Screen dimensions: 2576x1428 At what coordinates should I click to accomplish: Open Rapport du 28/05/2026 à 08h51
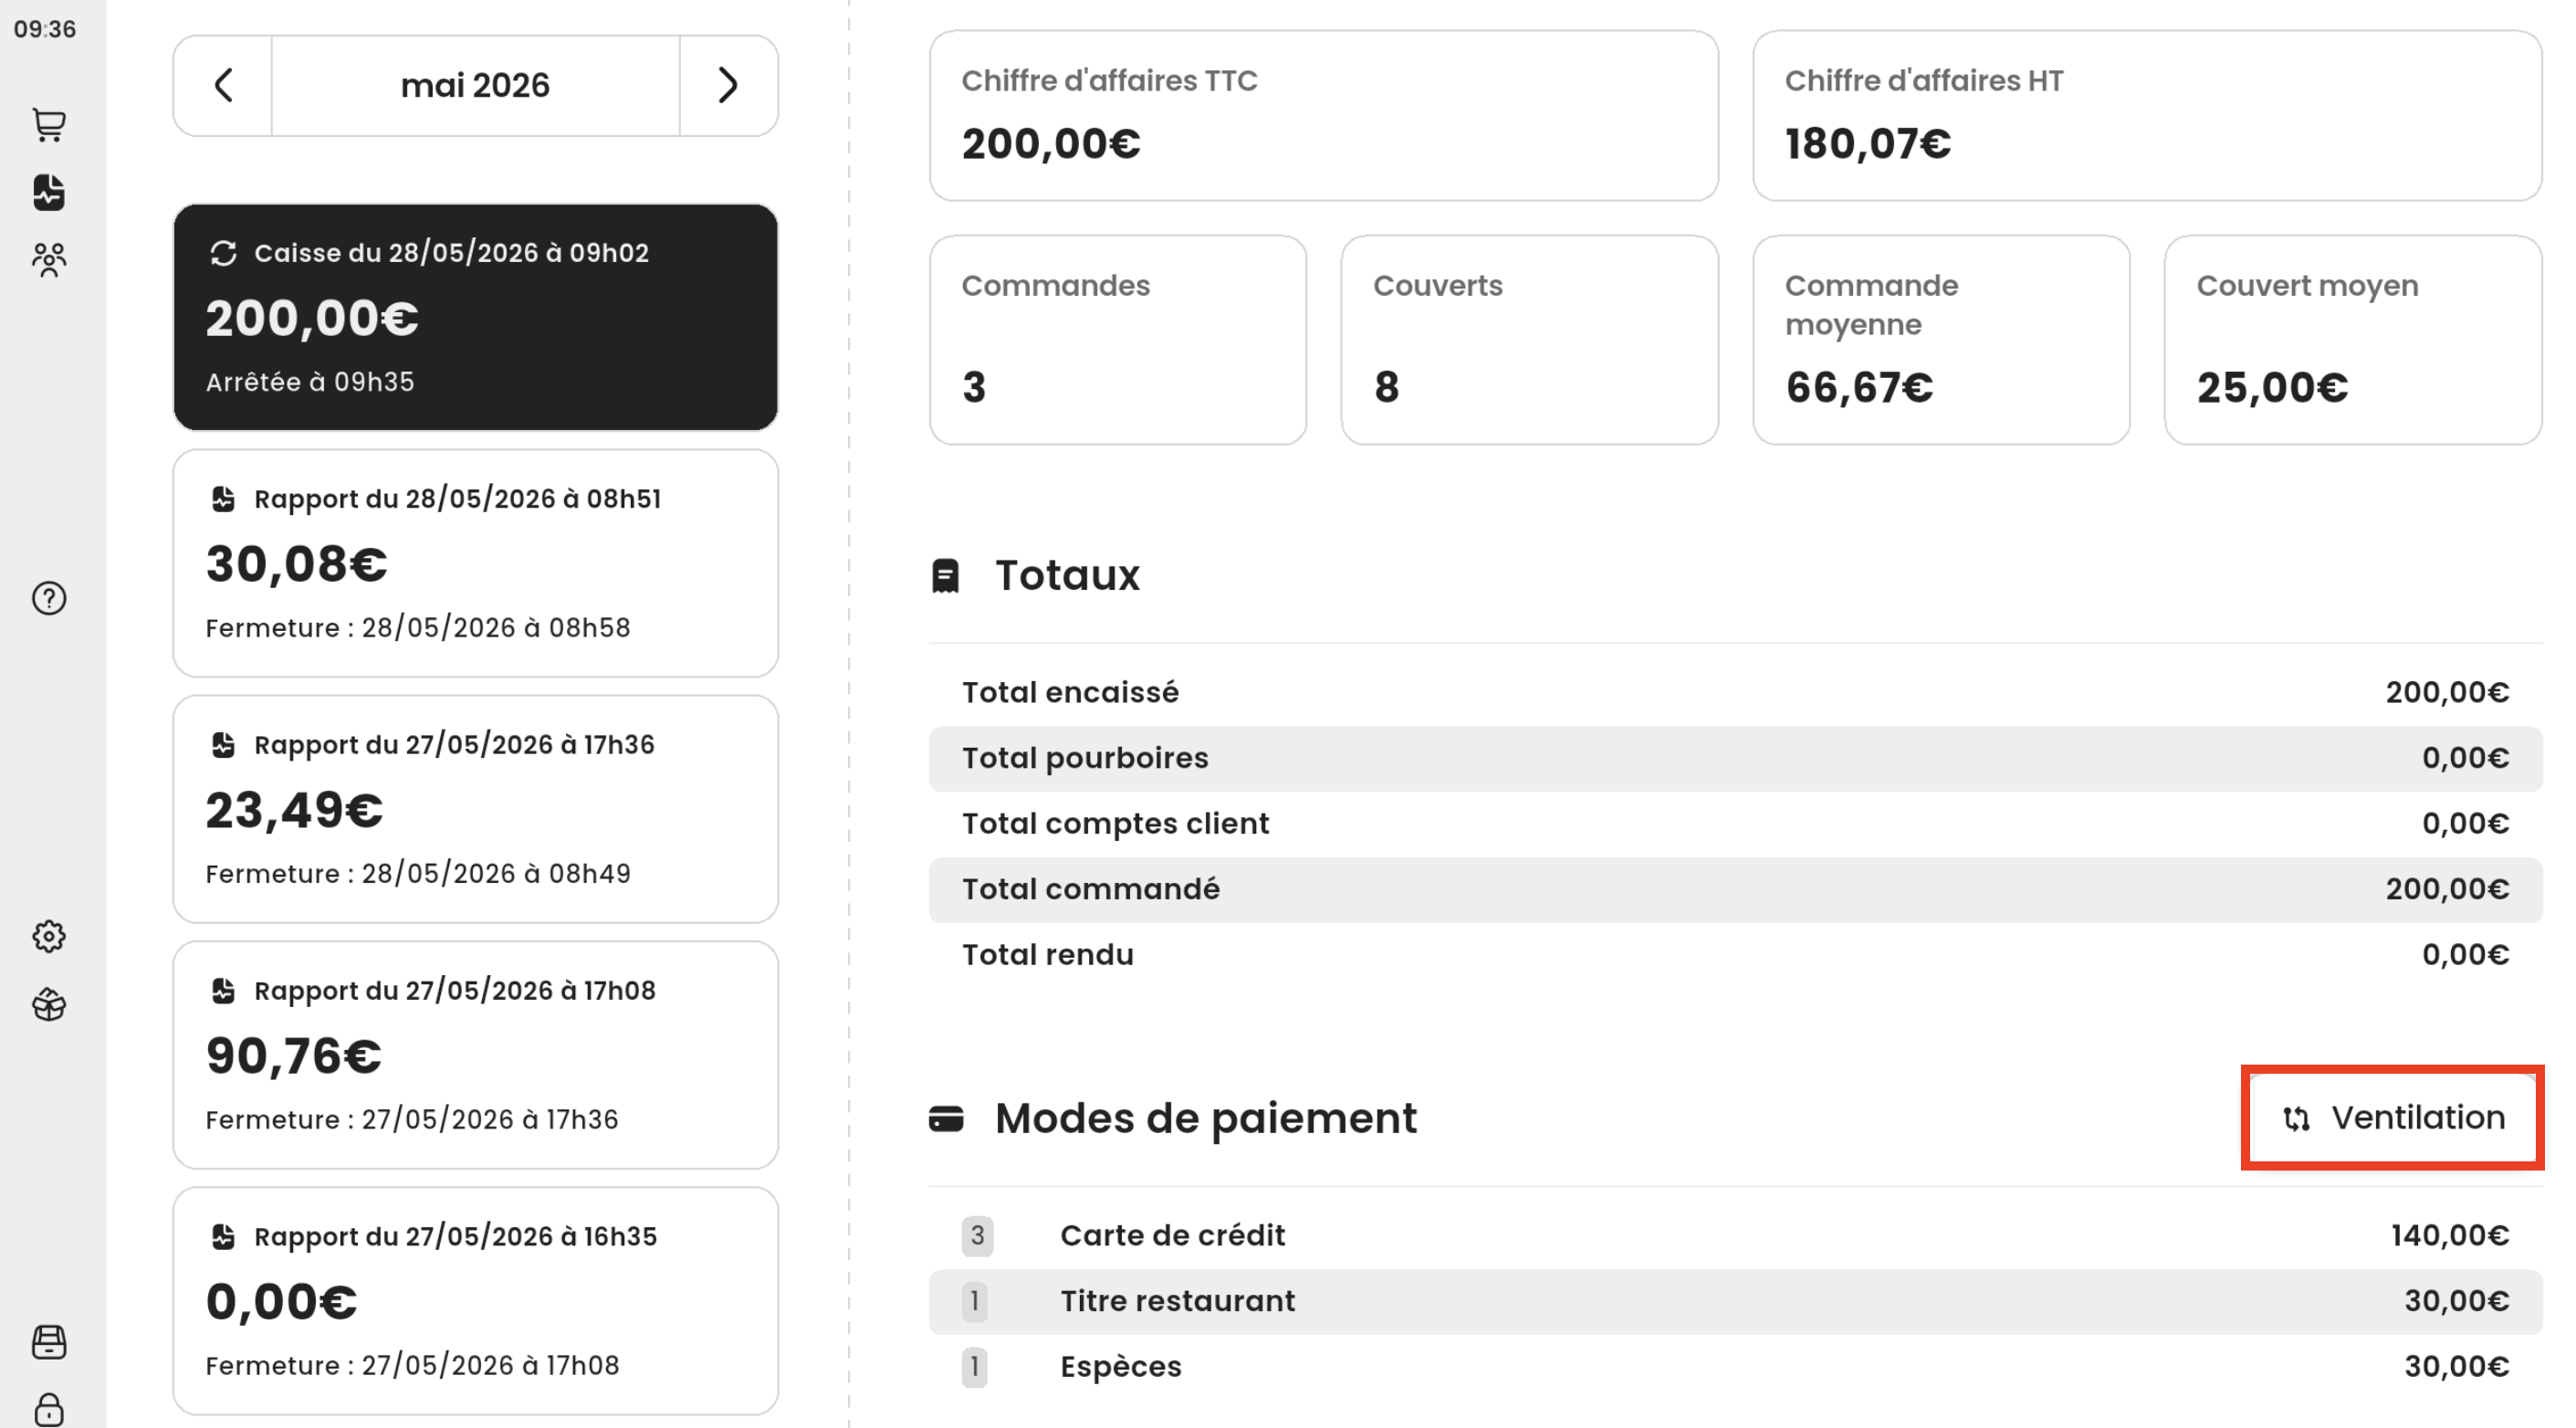475,564
